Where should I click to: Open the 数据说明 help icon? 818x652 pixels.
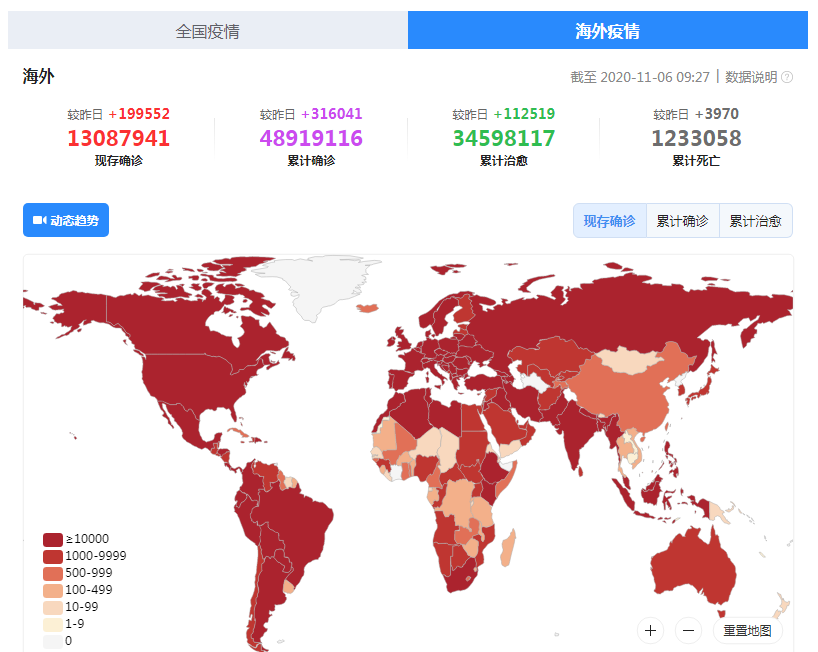click(787, 77)
